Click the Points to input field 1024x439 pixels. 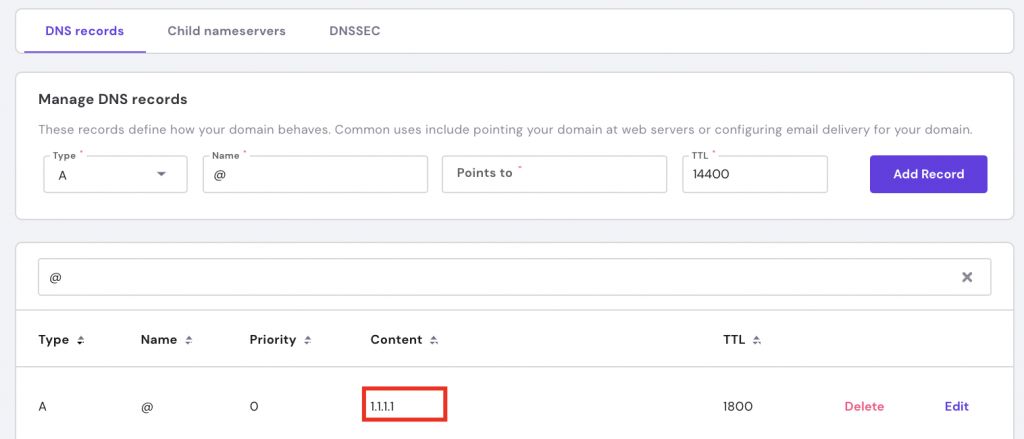click(x=554, y=174)
